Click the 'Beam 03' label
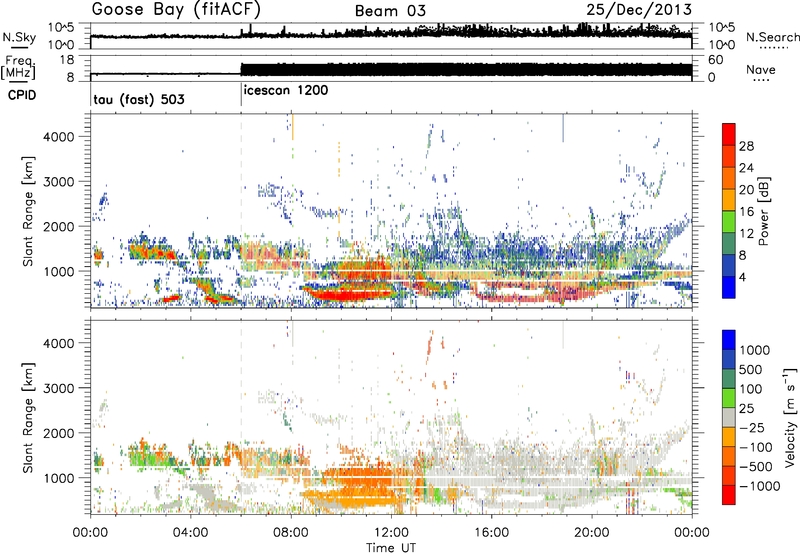The width and height of the screenshot is (800, 554). tap(390, 11)
